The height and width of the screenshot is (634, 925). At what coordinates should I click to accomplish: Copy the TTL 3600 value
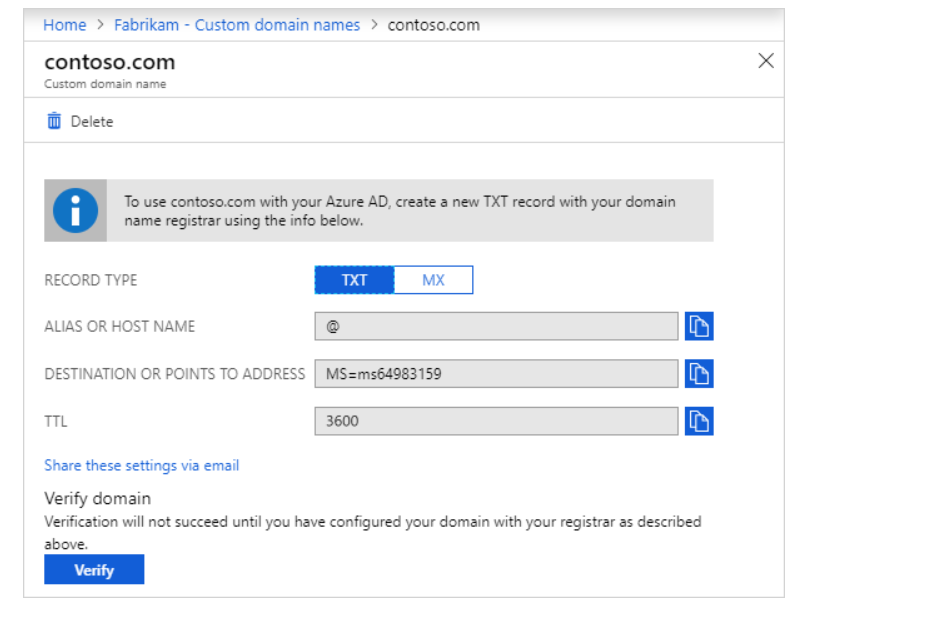pos(699,421)
